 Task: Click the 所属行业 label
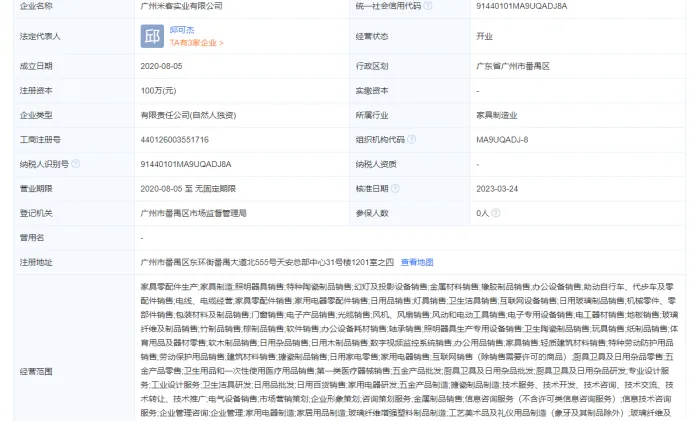tap(372, 115)
